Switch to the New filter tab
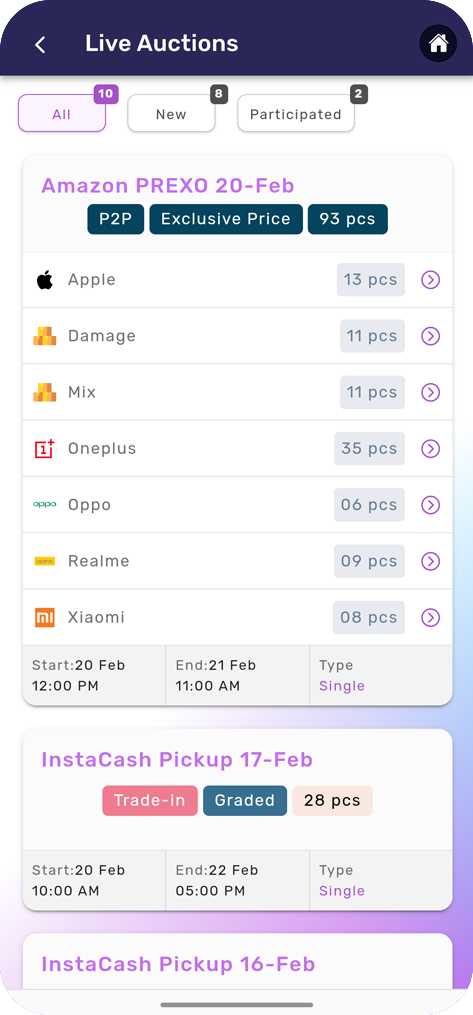 click(171, 114)
